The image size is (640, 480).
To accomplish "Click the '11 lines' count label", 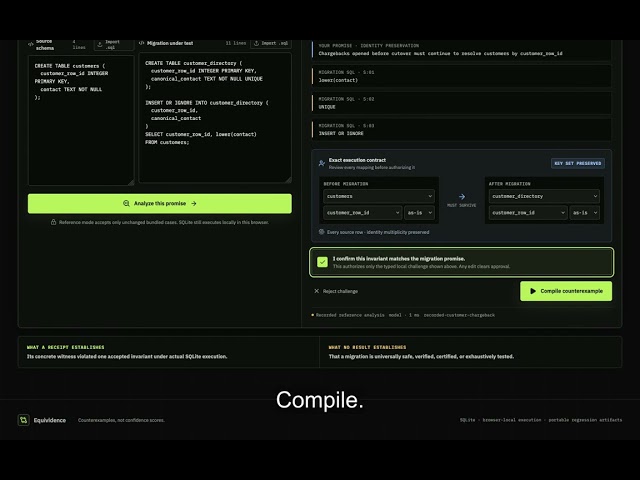I will 236,43.
